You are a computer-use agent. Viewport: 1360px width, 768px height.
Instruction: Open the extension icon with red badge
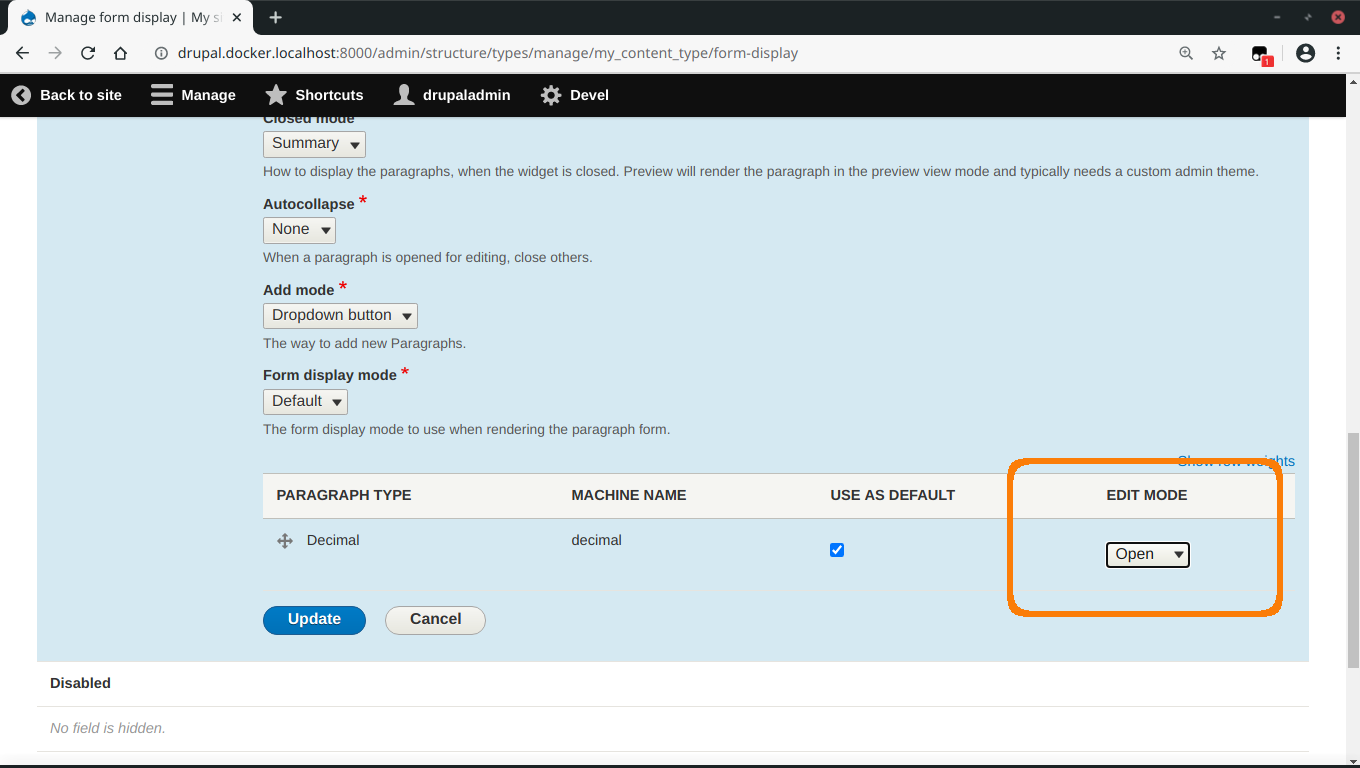tap(1259, 53)
